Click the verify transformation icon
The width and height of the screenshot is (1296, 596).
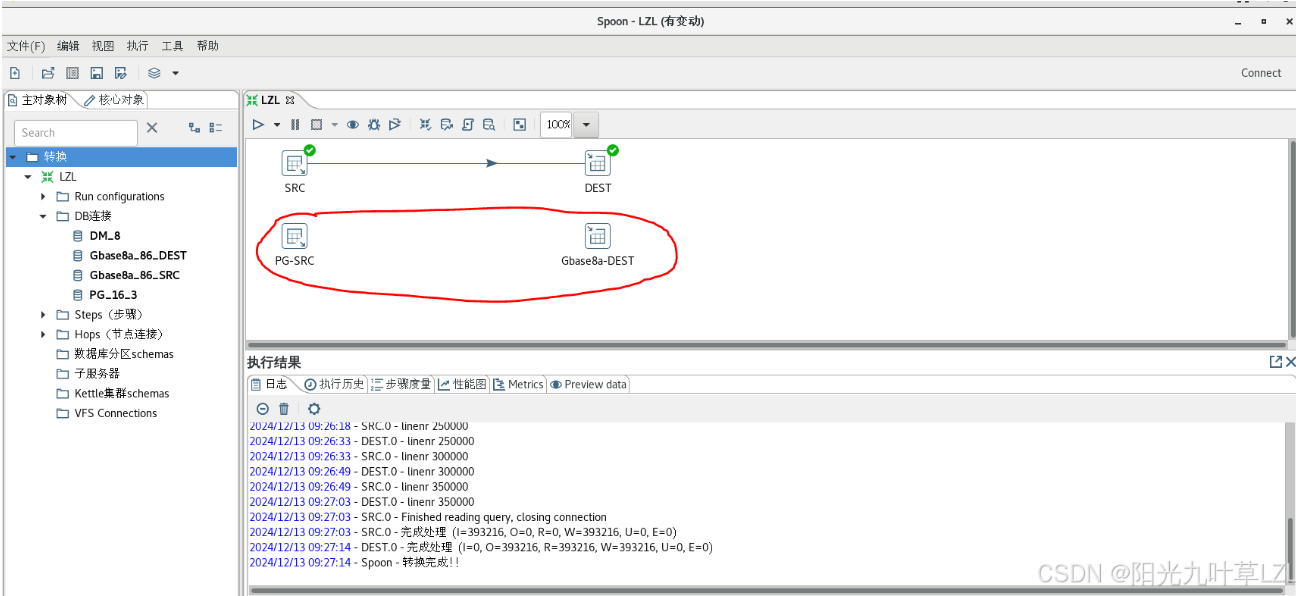[425, 125]
